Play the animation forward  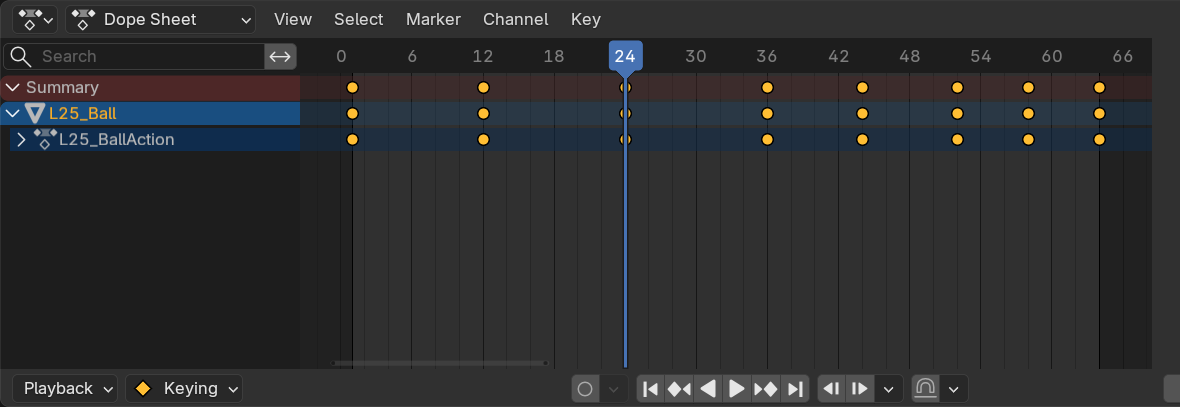click(737, 390)
